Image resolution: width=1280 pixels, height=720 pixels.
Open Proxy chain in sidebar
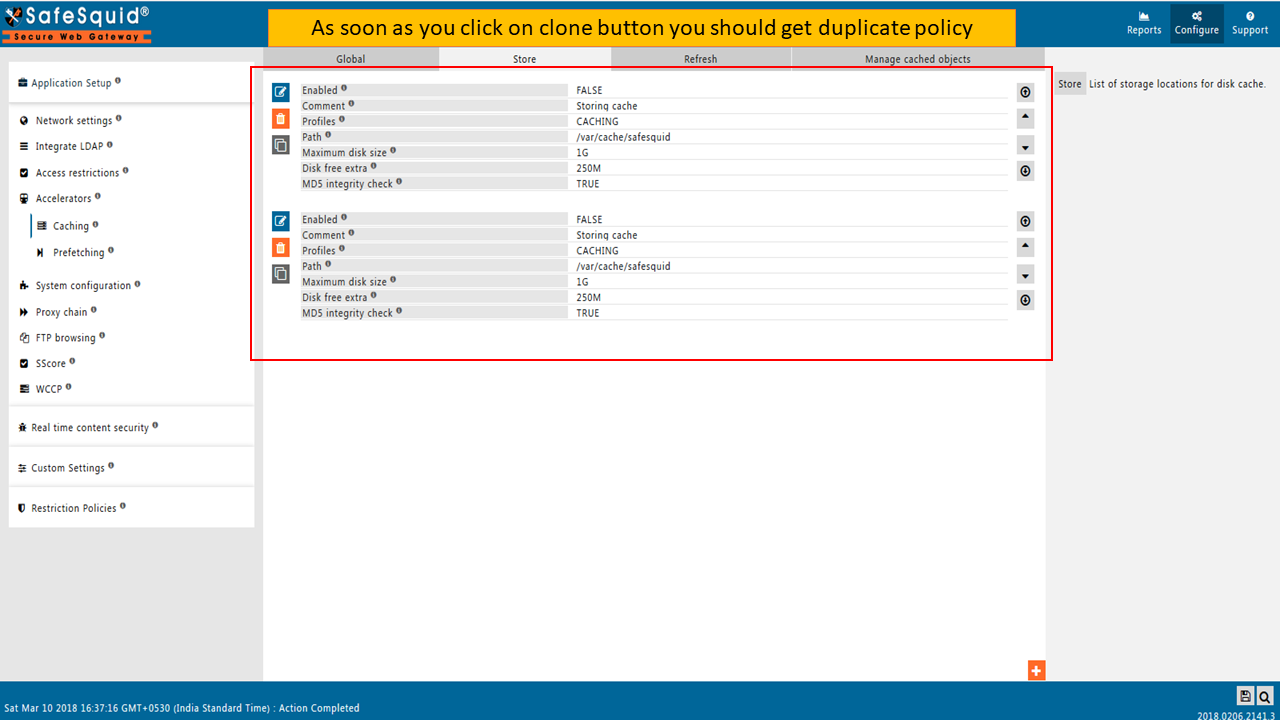[61, 312]
